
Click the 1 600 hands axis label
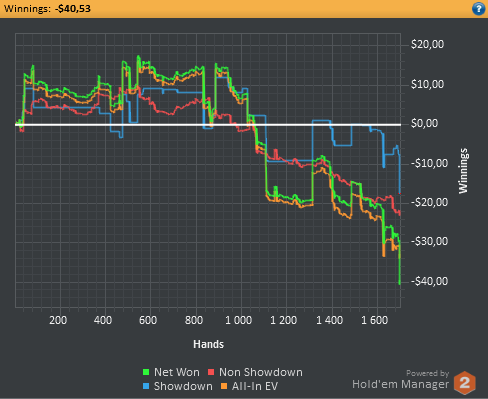tap(375, 320)
